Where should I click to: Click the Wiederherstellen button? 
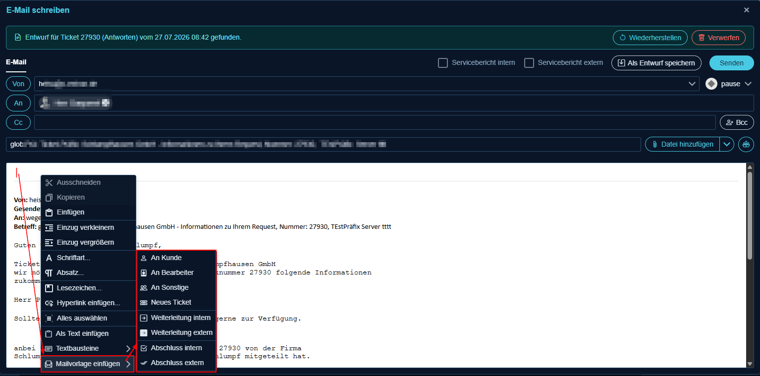[x=650, y=37]
